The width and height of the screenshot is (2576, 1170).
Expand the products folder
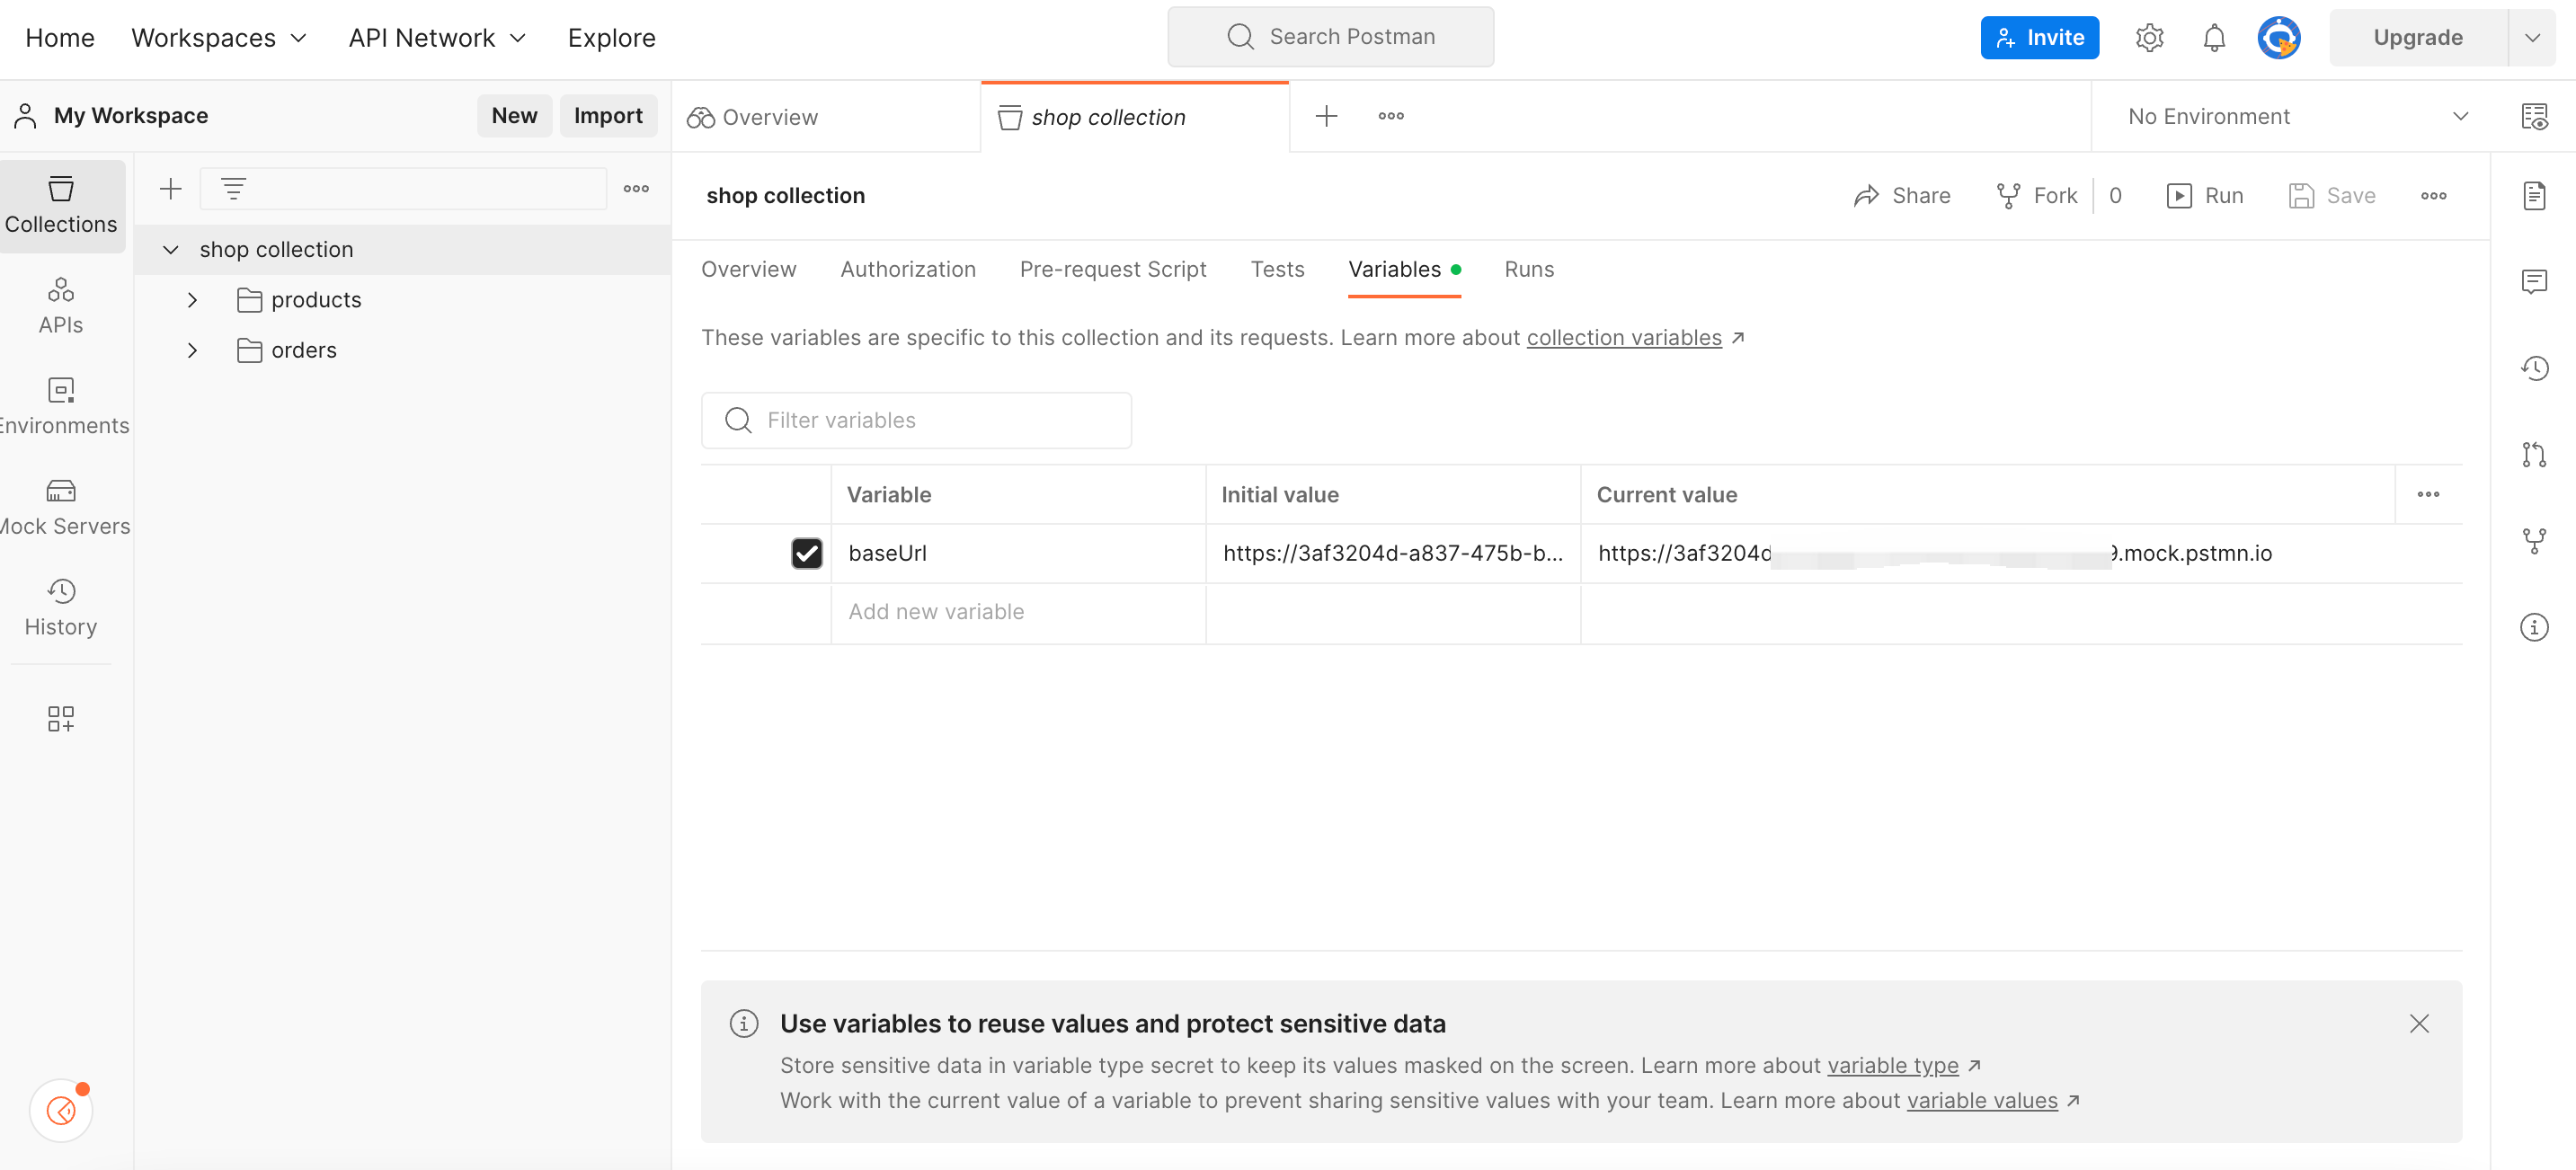coord(192,299)
